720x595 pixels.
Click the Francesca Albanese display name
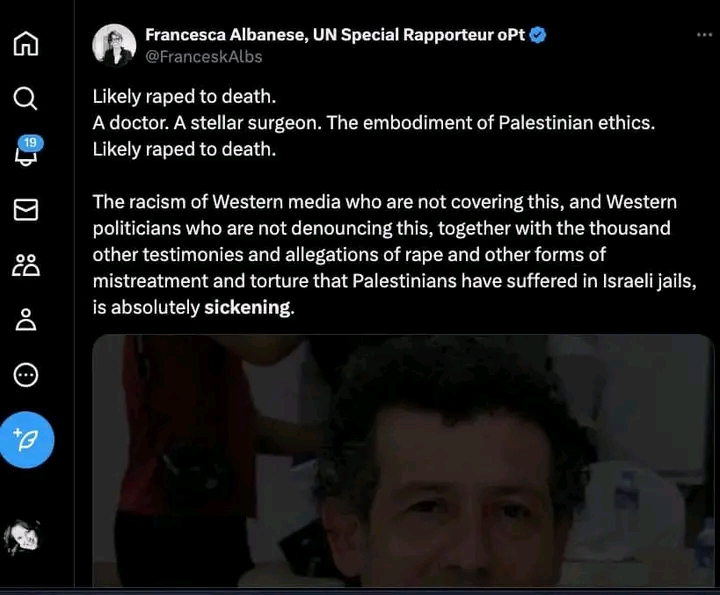click(x=335, y=35)
